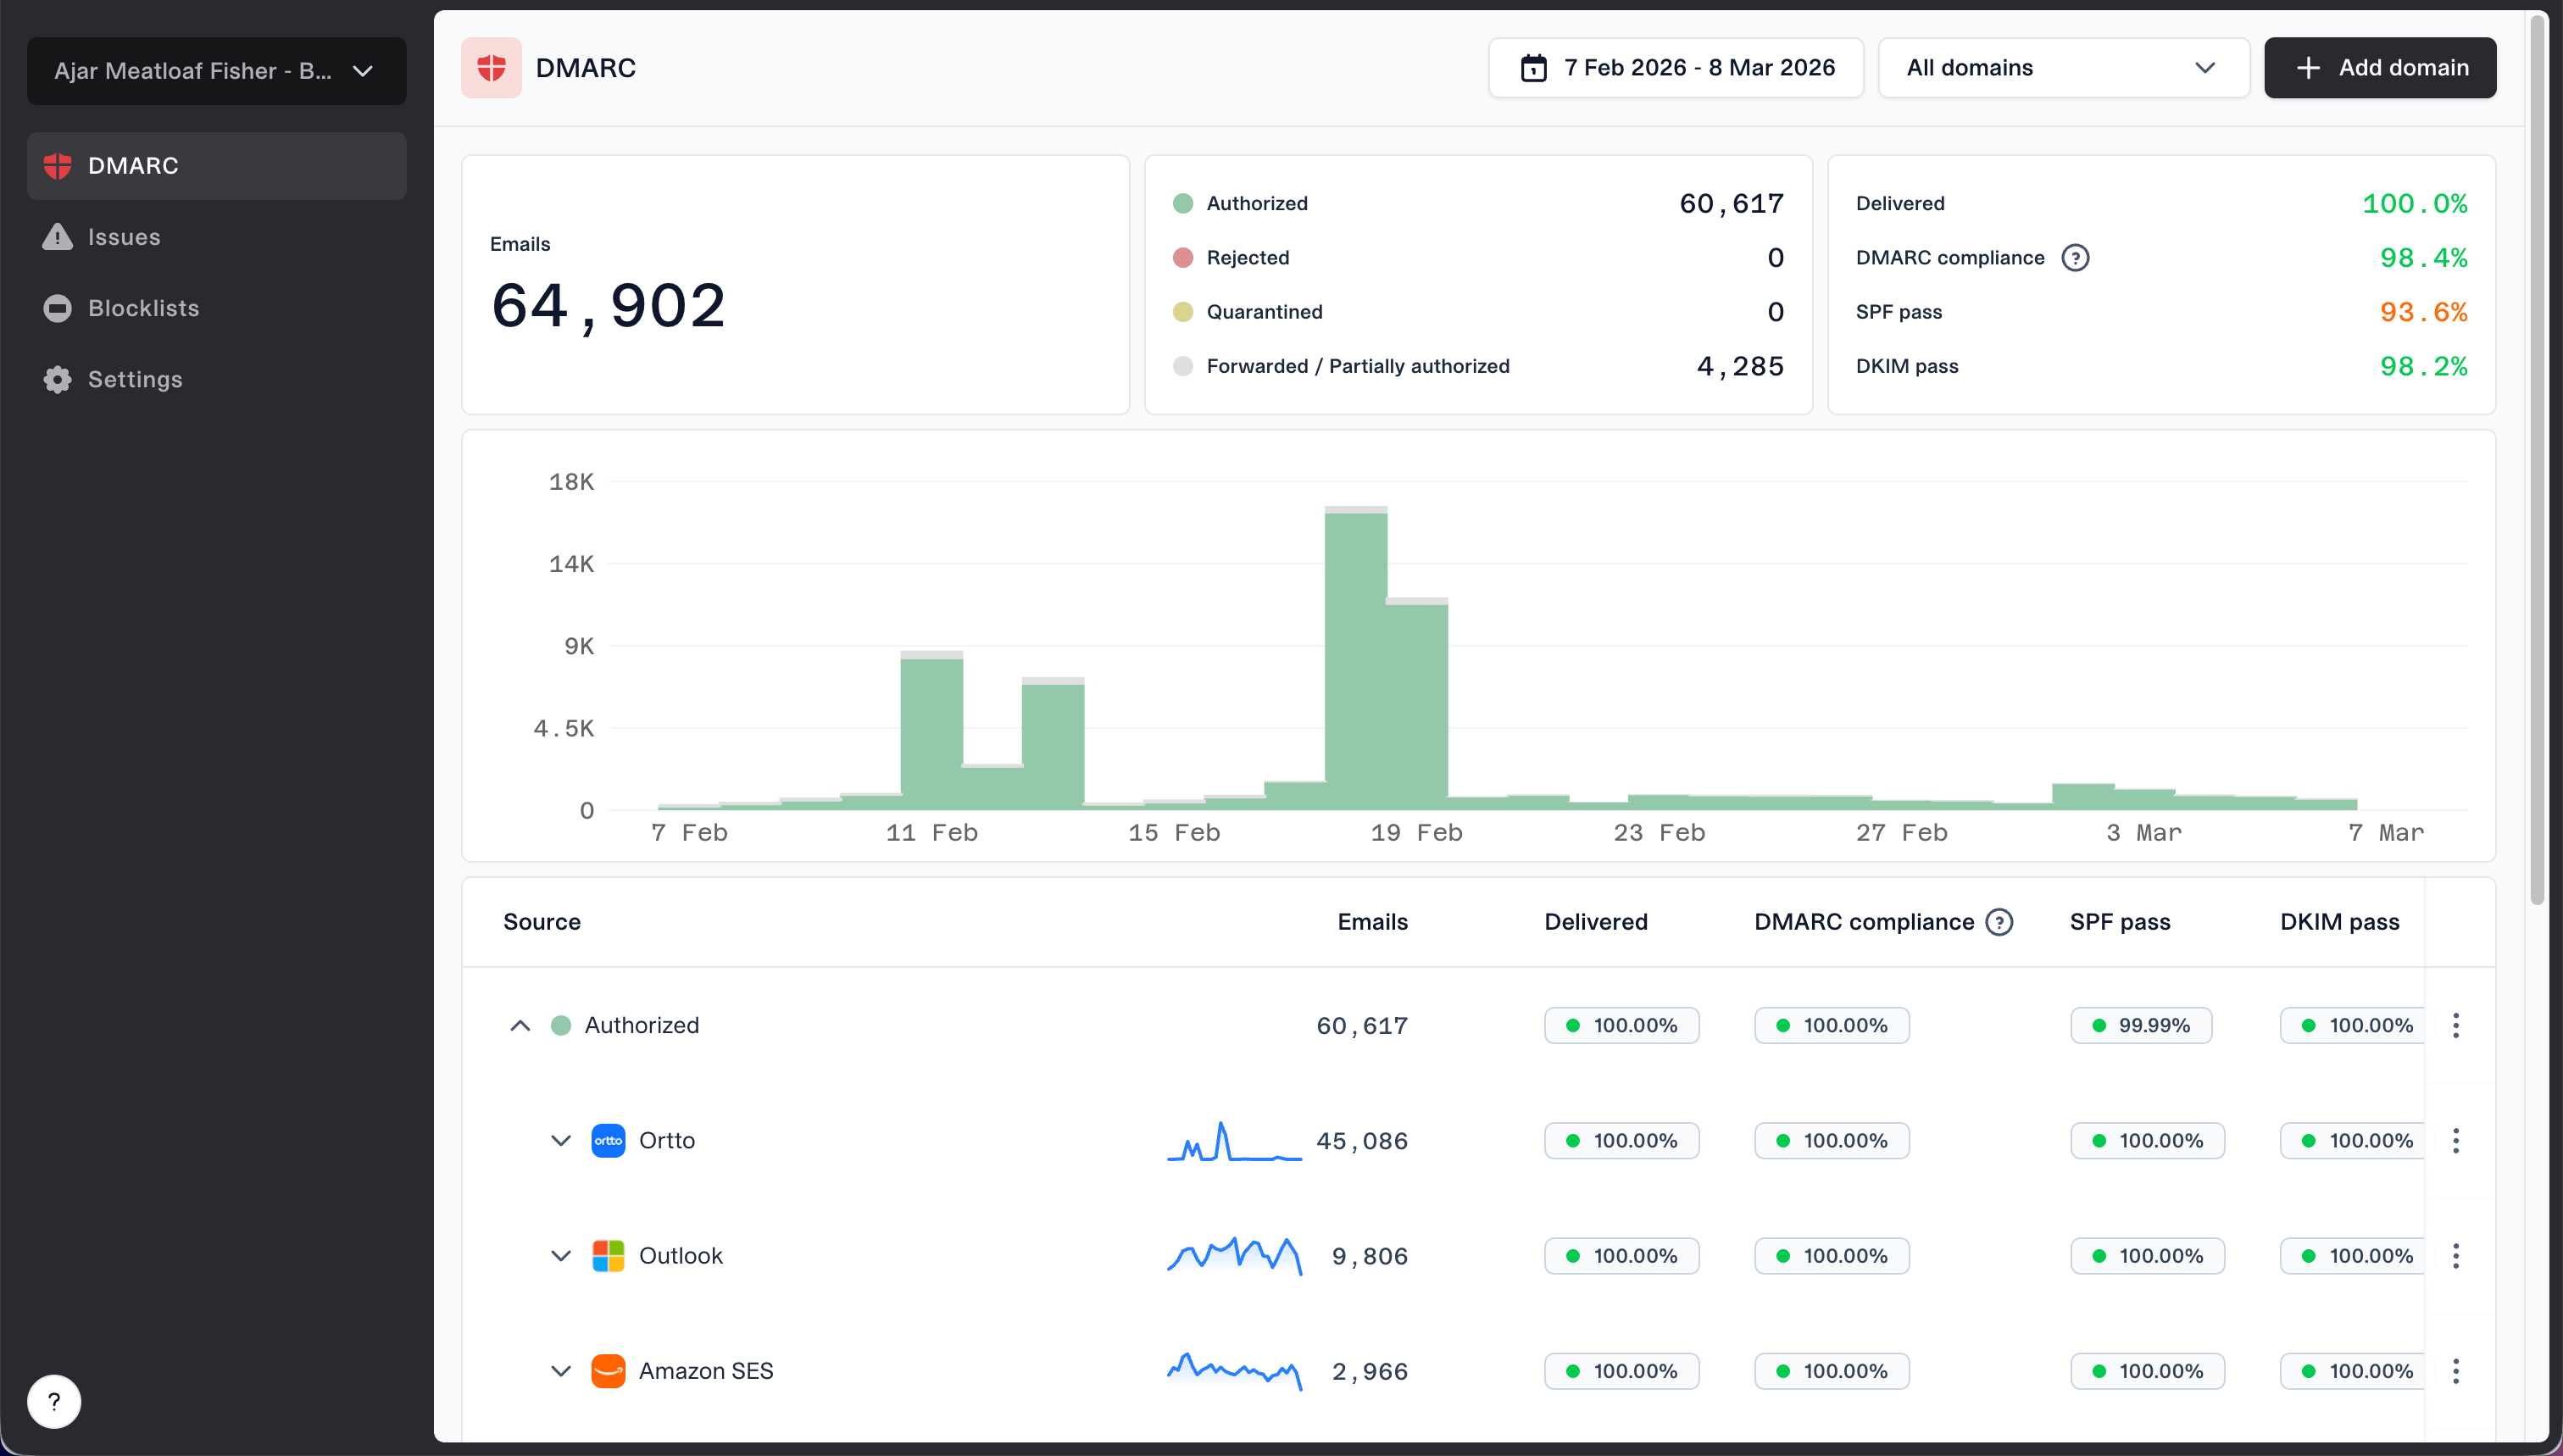Viewport: 2563px width, 1456px height.
Task: Click the Ortto source logo icon
Action: 608,1141
